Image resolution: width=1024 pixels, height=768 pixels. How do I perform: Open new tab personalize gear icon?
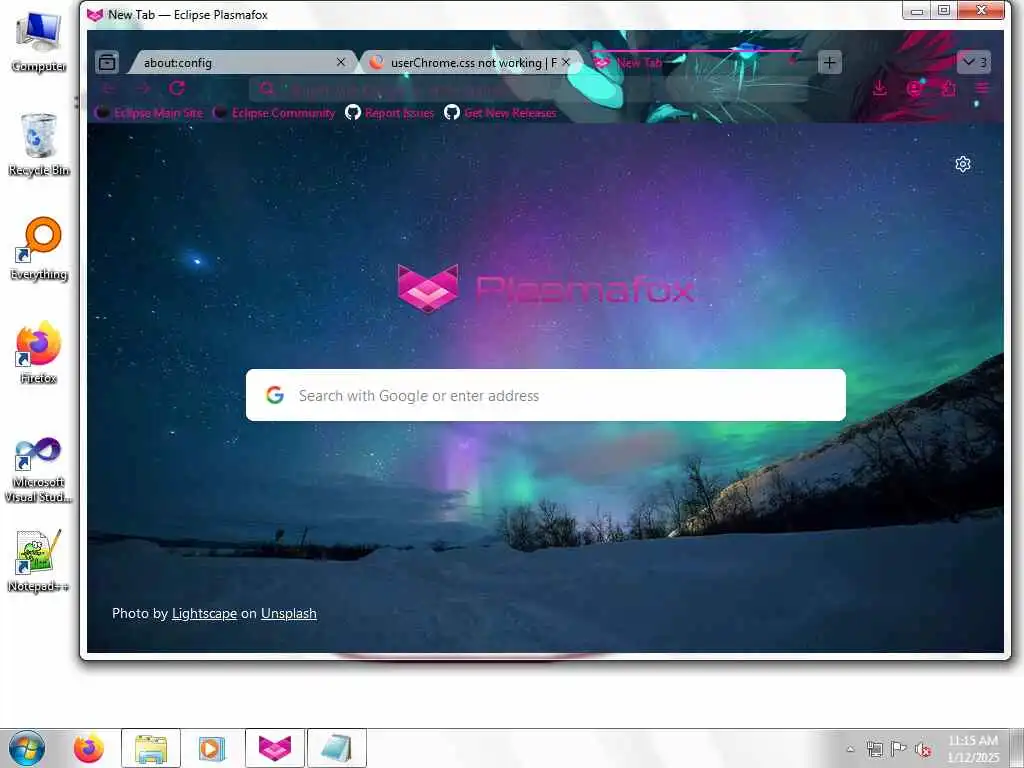click(x=963, y=164)
